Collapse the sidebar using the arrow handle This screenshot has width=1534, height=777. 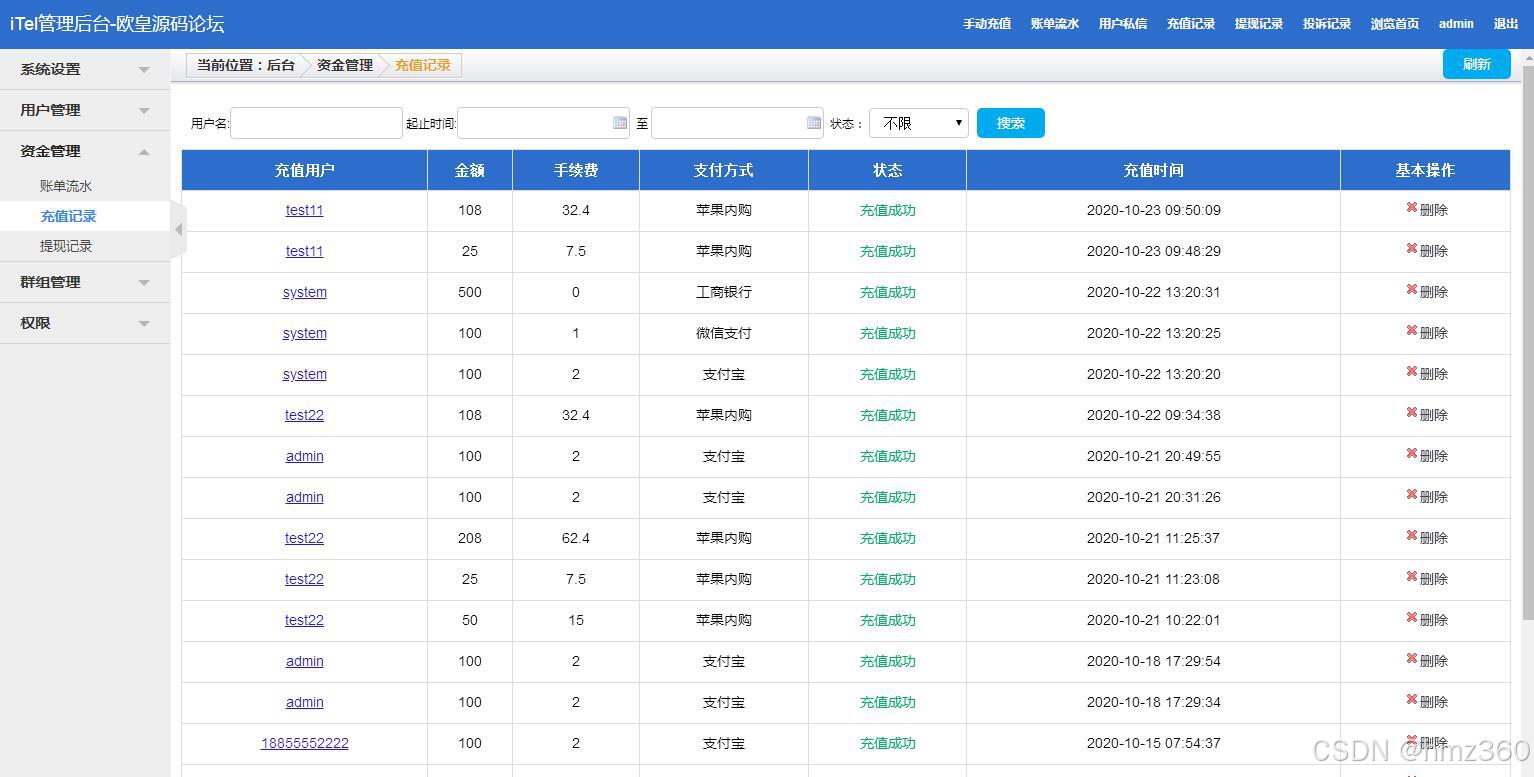coord(178,229)
